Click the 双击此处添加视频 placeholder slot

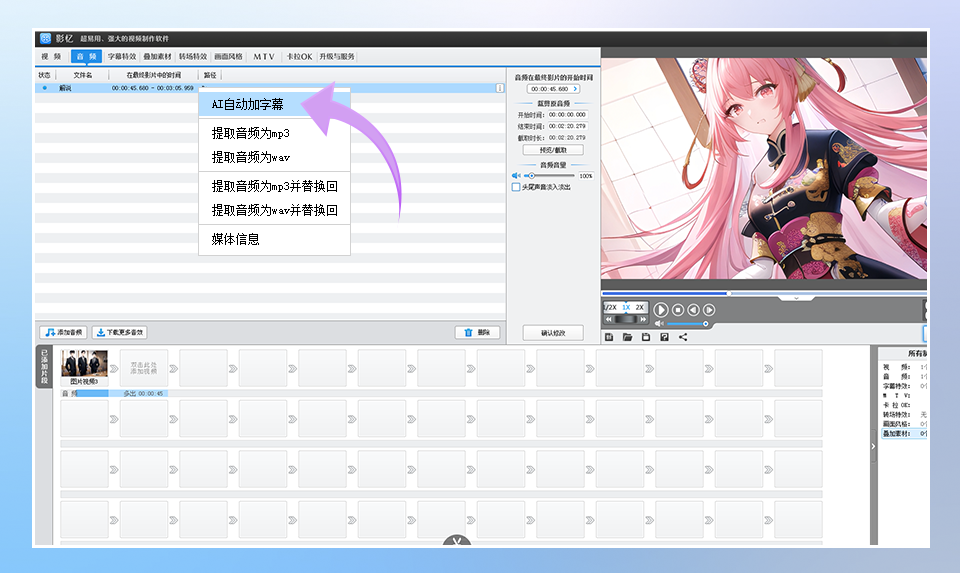point(144,368)
